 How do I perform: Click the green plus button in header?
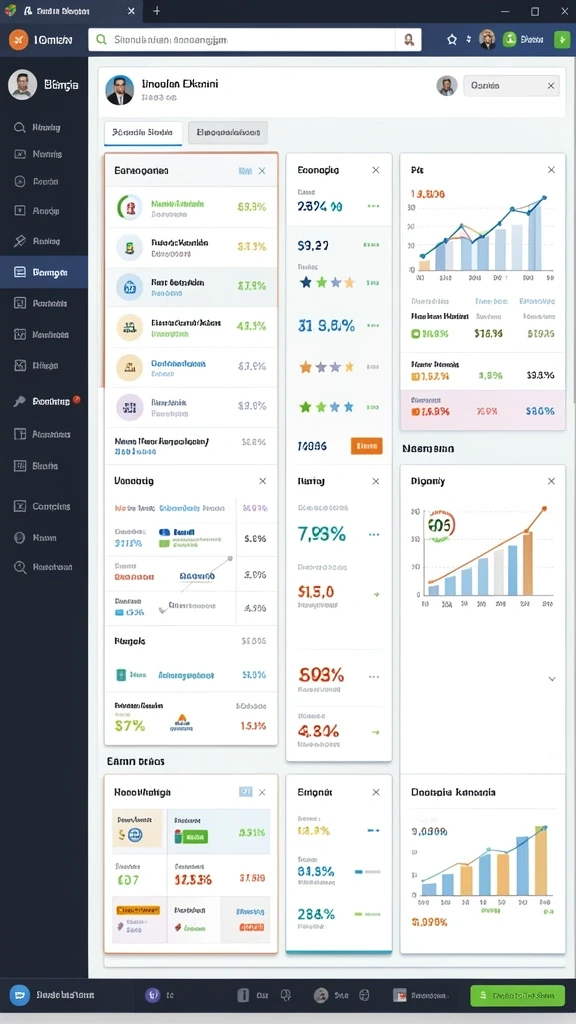coord(562,39)
